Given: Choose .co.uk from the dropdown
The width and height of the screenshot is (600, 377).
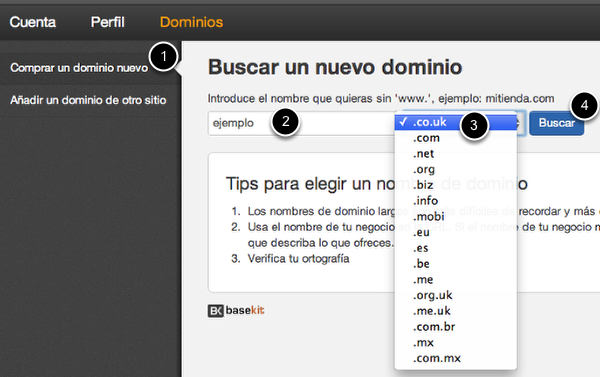Looking at the screenshot, I should click(x=455, y=122).
